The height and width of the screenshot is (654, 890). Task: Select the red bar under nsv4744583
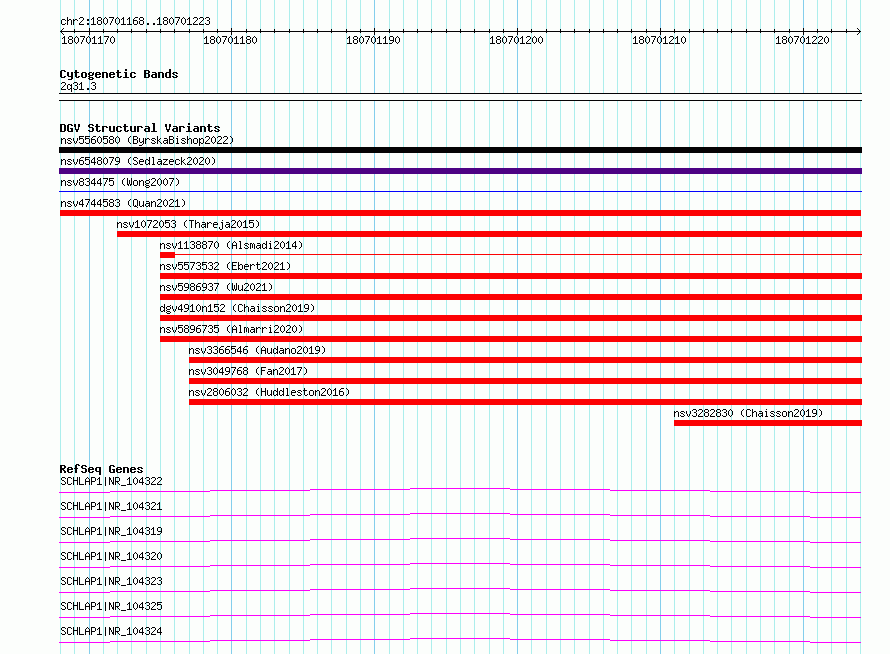tap(460, 213)
